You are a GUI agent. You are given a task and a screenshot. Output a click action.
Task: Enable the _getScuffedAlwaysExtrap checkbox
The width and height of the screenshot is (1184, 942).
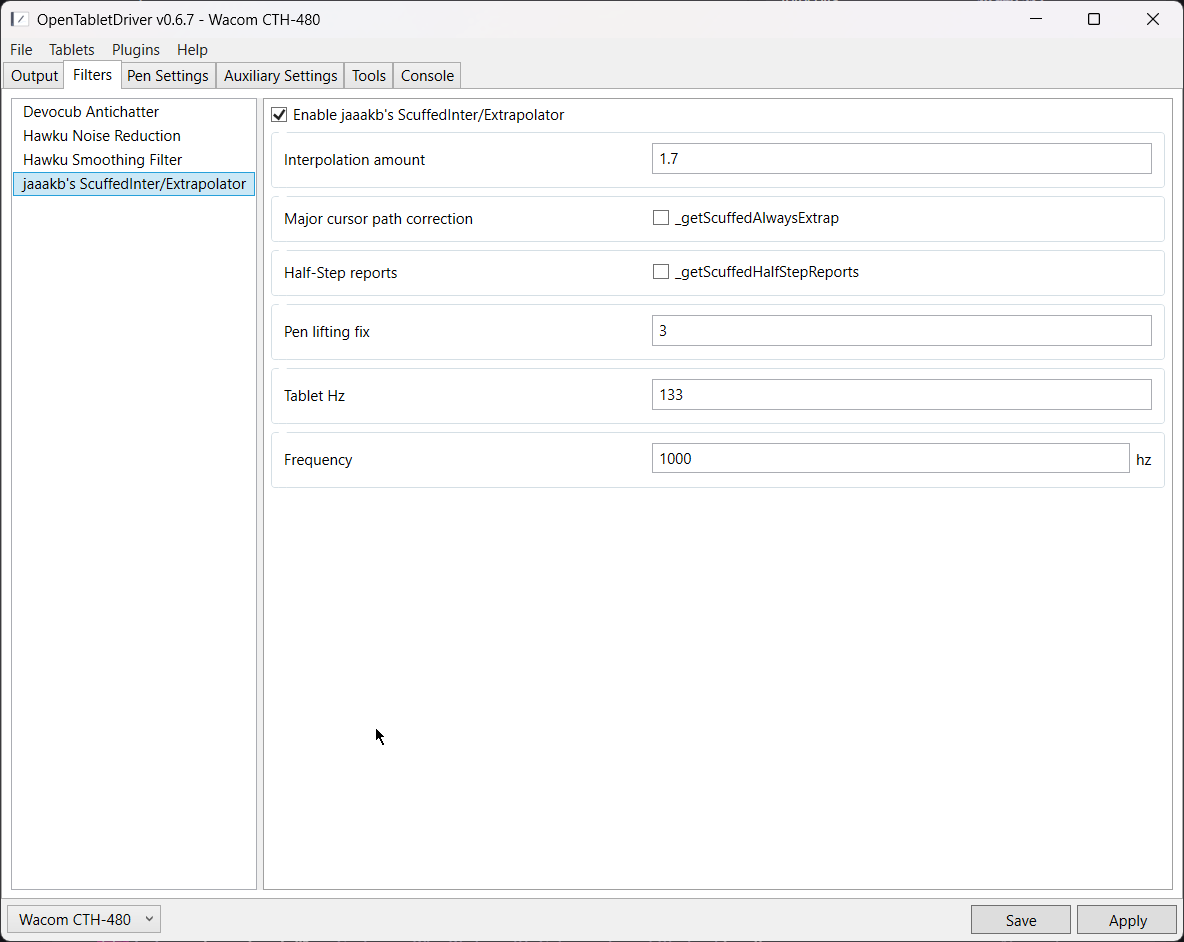pos(661,217)
